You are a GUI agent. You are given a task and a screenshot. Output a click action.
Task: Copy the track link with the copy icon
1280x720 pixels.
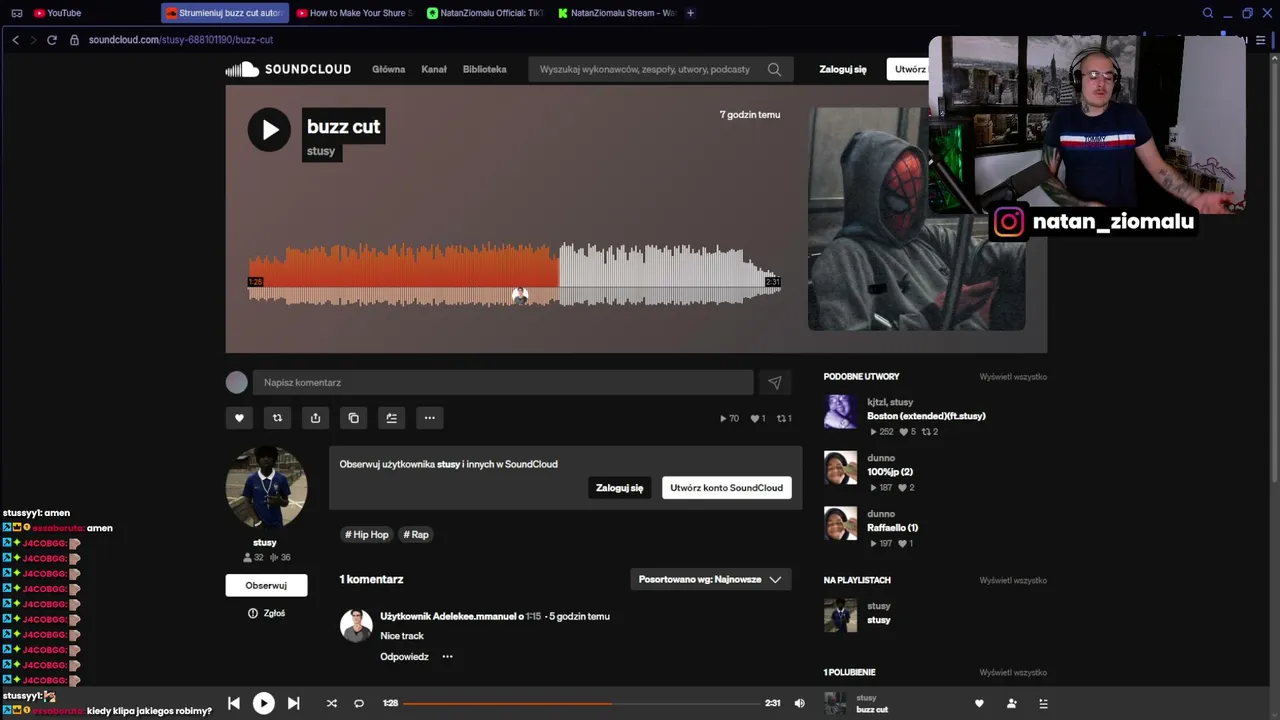click(x=353, y=418)
